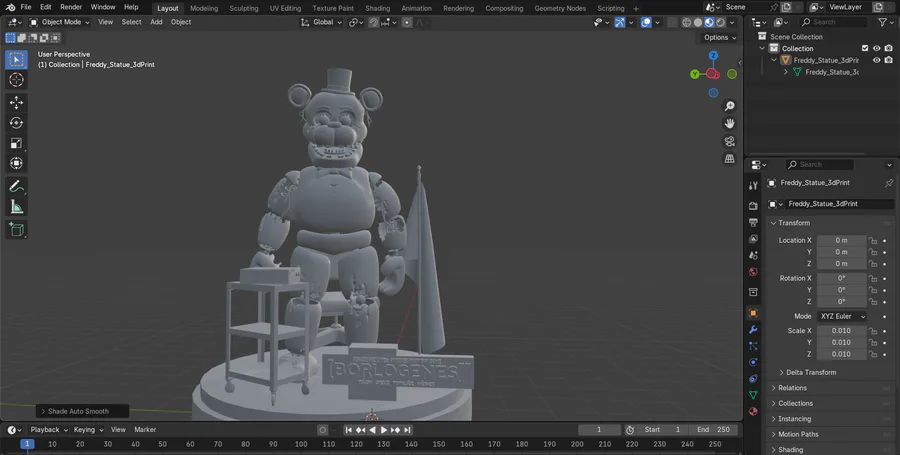Click the End frame field showing 250

[x=714, y=430]
